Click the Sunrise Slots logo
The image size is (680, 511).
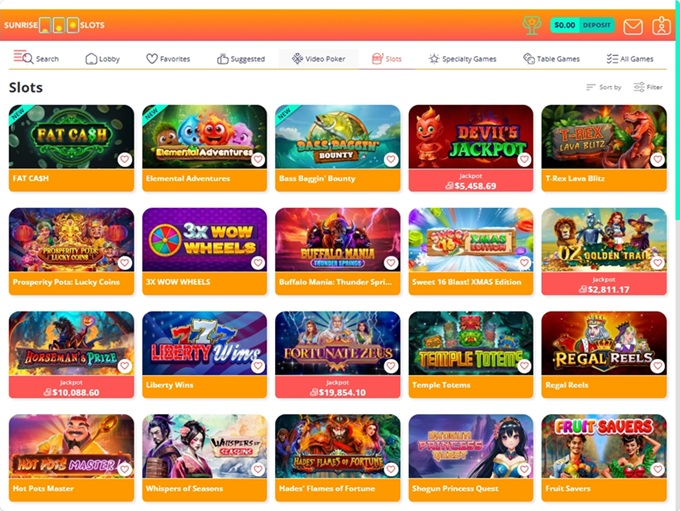coord(54,25)
